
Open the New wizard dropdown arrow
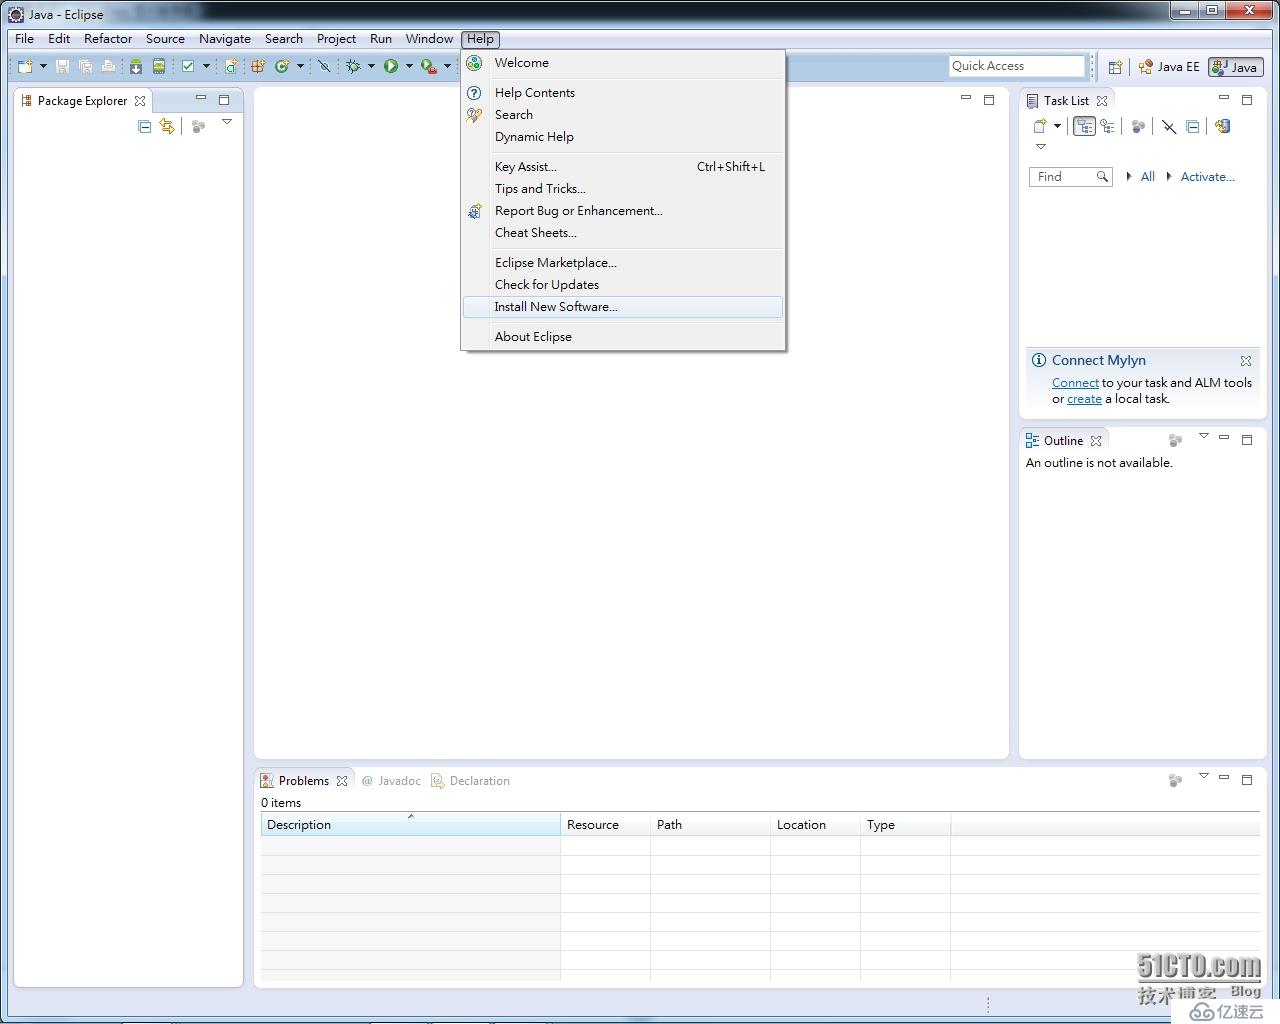(43, 66)
